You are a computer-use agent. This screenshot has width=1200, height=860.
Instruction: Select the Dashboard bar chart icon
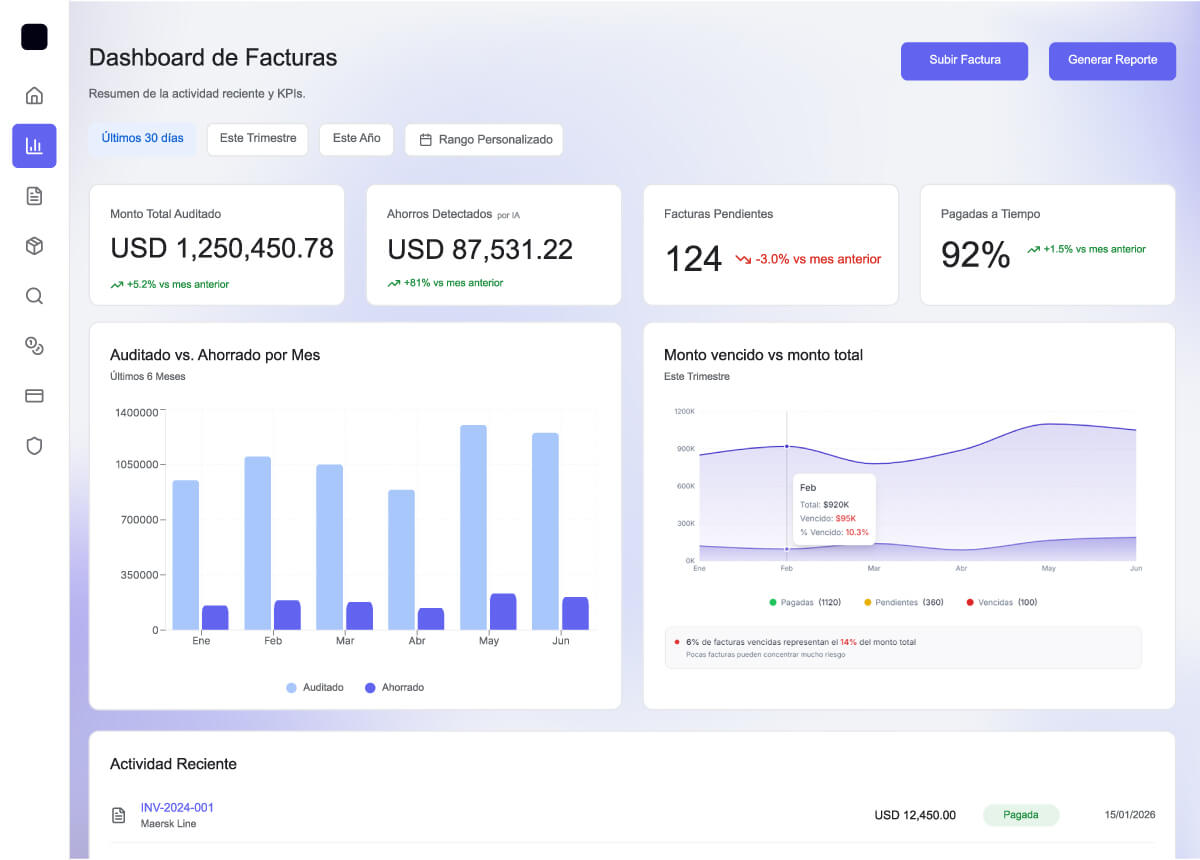tap(34, 145)
